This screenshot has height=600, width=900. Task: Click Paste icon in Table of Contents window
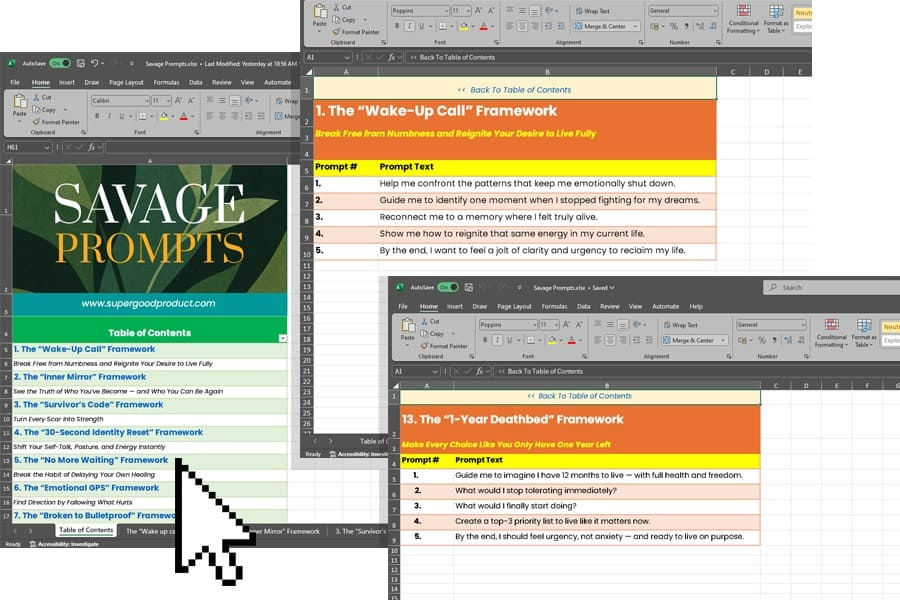20,104
